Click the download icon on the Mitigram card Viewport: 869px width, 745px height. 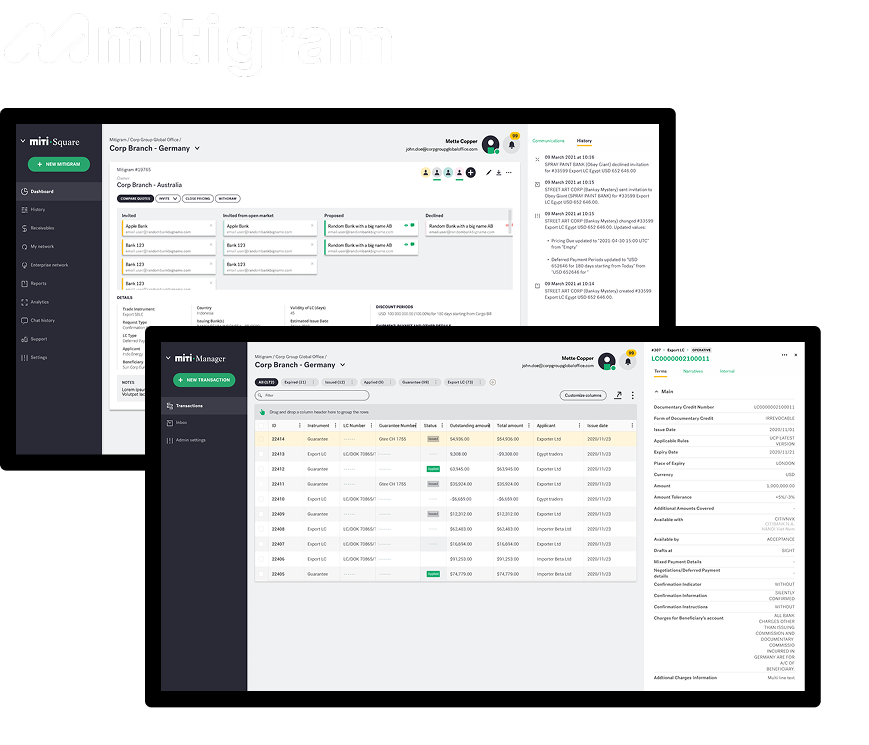(x=498, y=172)
